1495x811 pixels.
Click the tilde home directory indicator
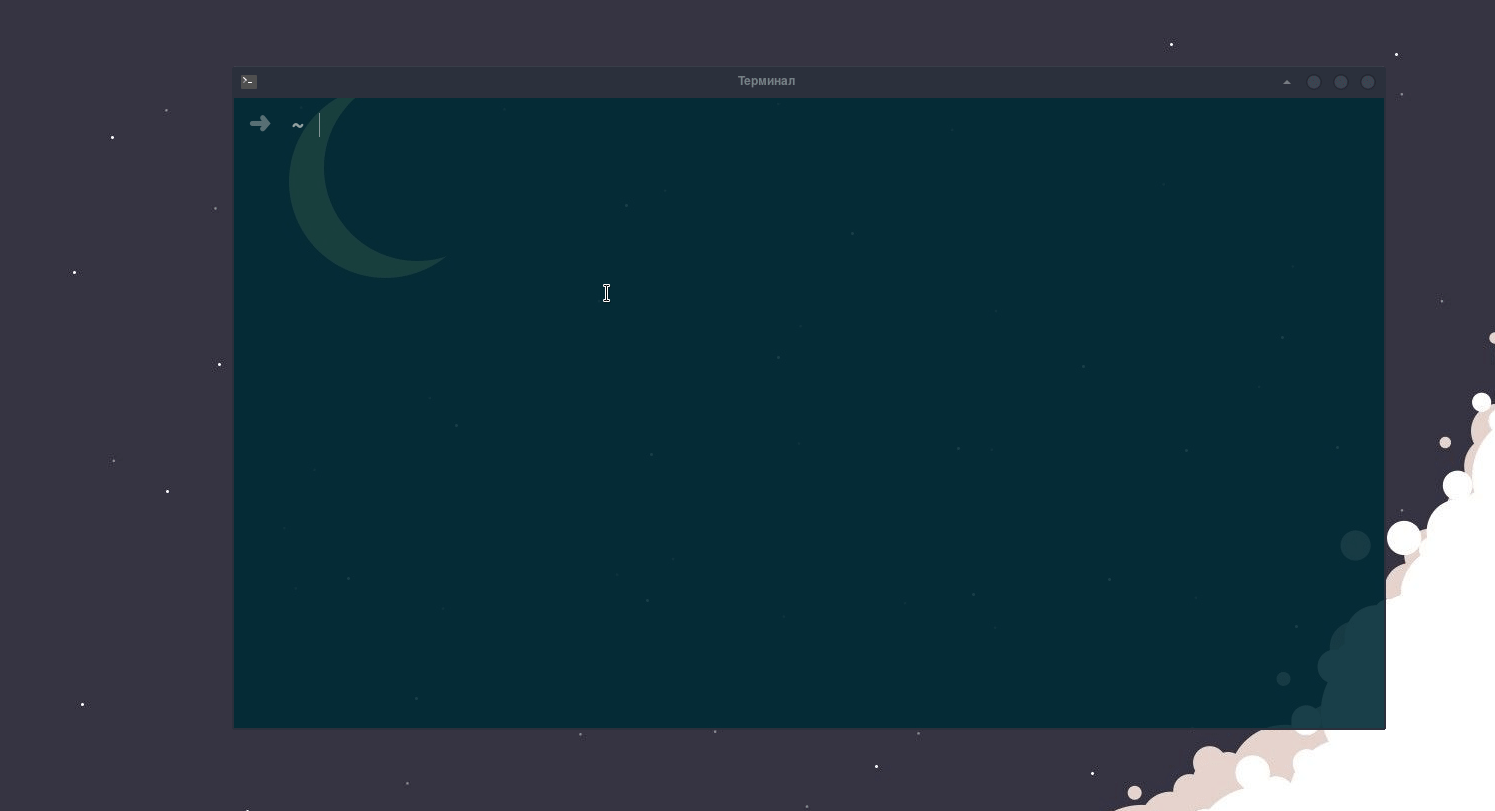click(297, 125)
